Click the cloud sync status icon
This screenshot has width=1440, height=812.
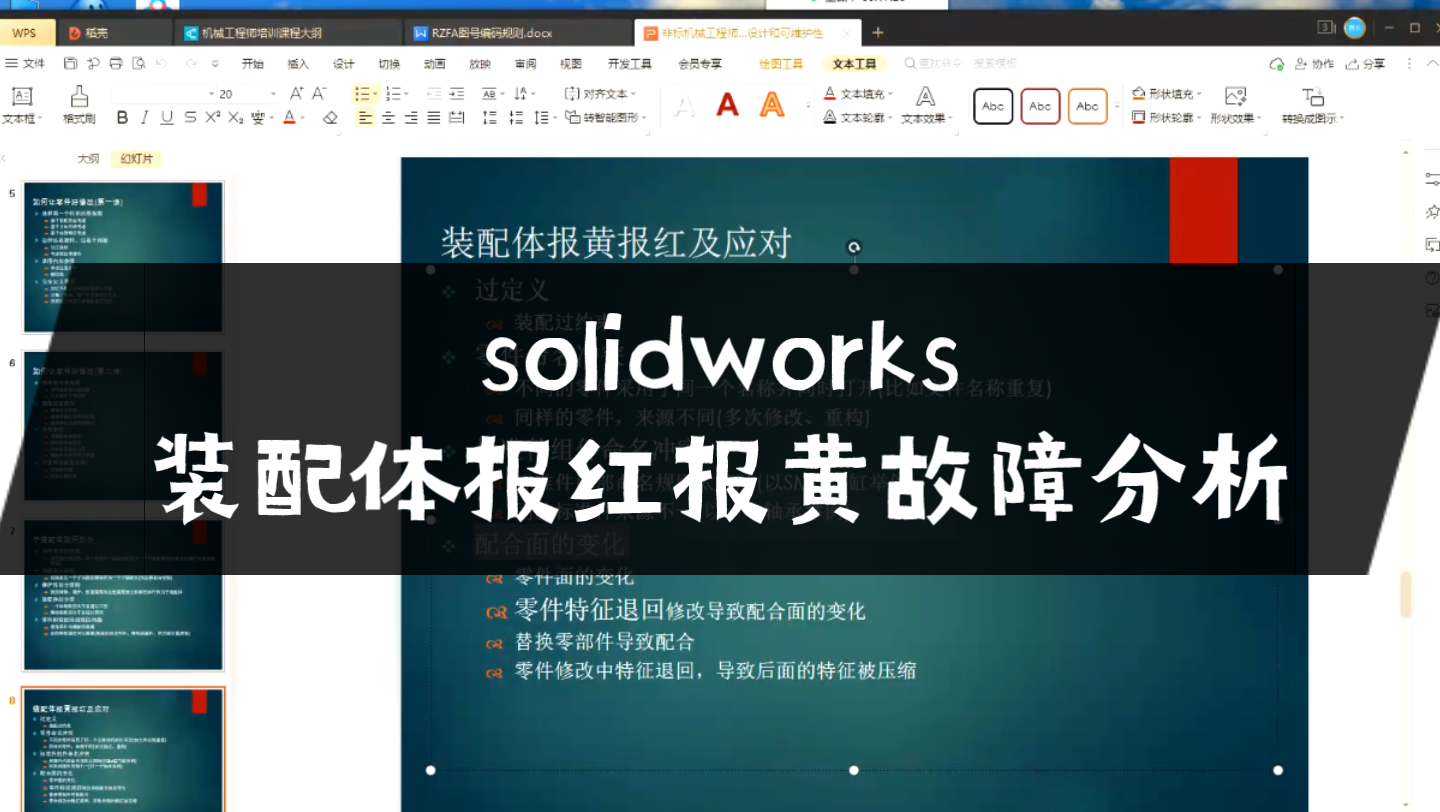point(1276,64)
